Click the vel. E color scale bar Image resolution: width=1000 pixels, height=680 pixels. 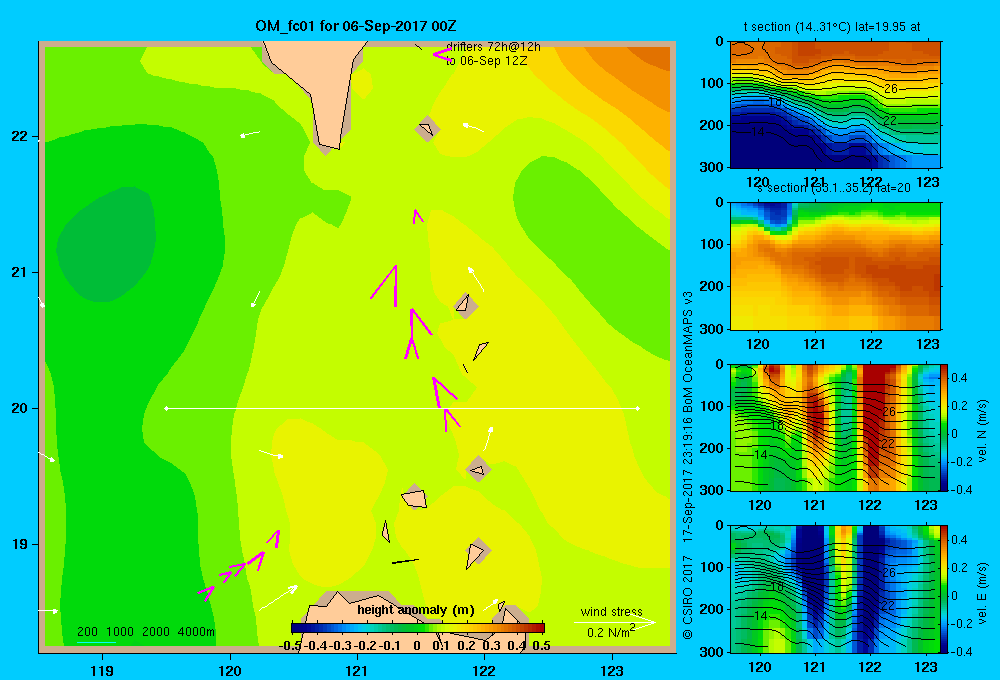pyautogui.click(x=944, y=589)
